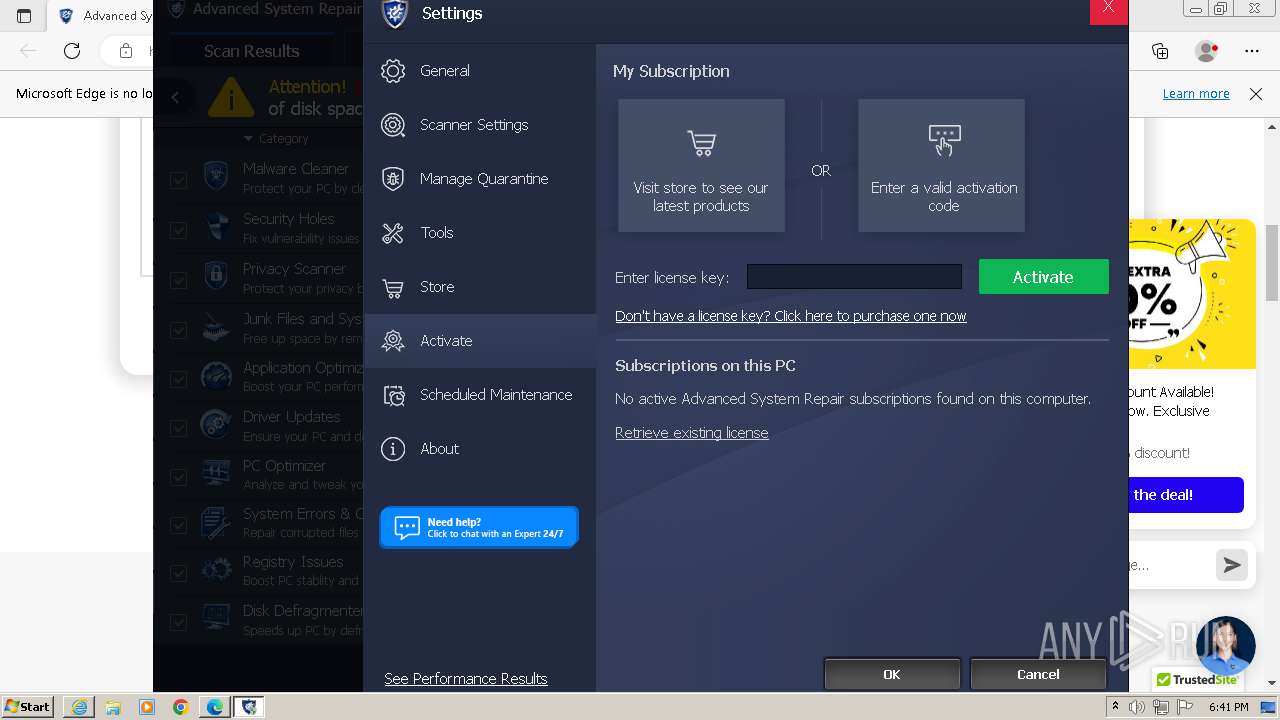Click Visit store to see latest products tile
The image size is (1280, 720).
point(701,166)
